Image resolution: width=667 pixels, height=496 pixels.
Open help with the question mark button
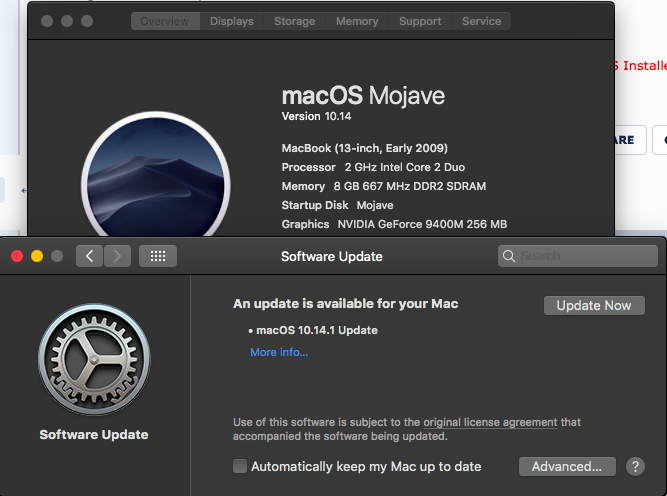point(635,467)
